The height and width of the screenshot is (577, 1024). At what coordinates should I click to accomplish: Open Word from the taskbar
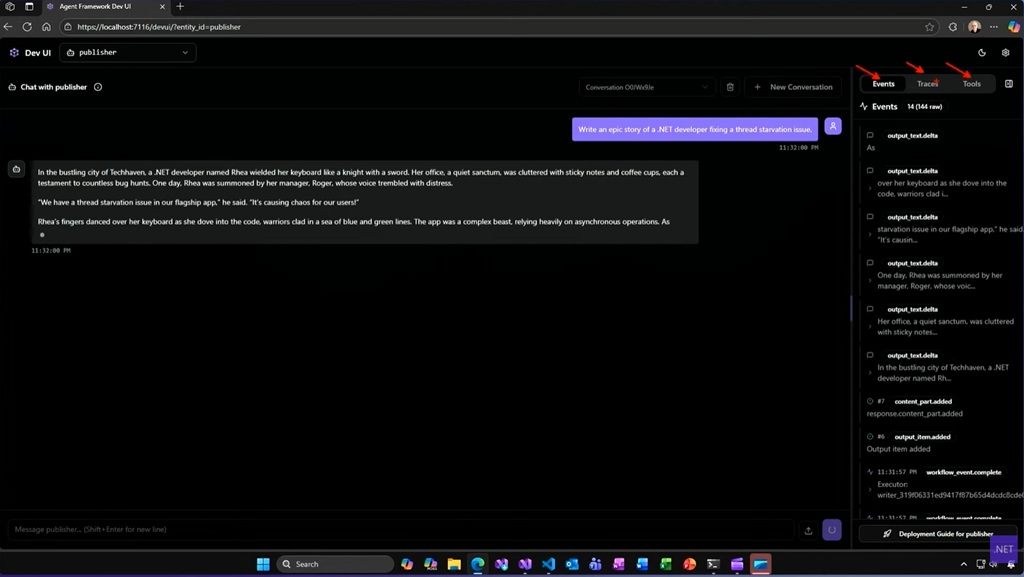pyautogui.click(x=643, y=564)
